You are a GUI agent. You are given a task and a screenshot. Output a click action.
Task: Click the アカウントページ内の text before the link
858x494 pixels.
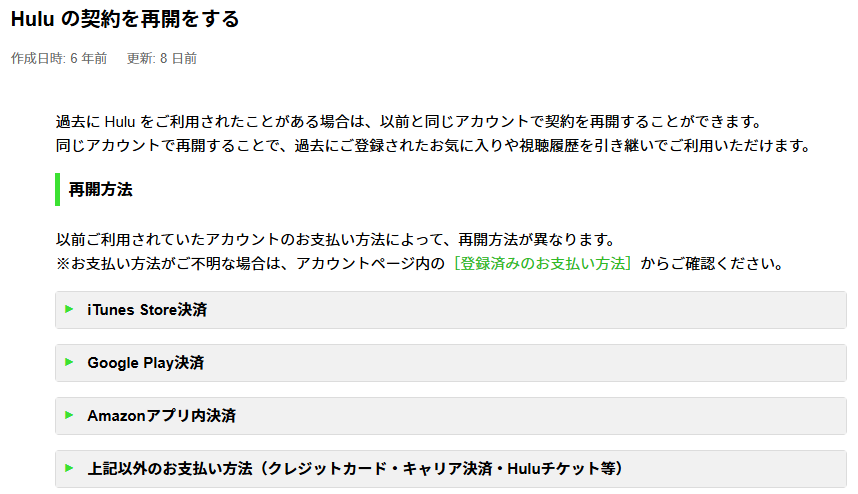click(x=370, y=265)
